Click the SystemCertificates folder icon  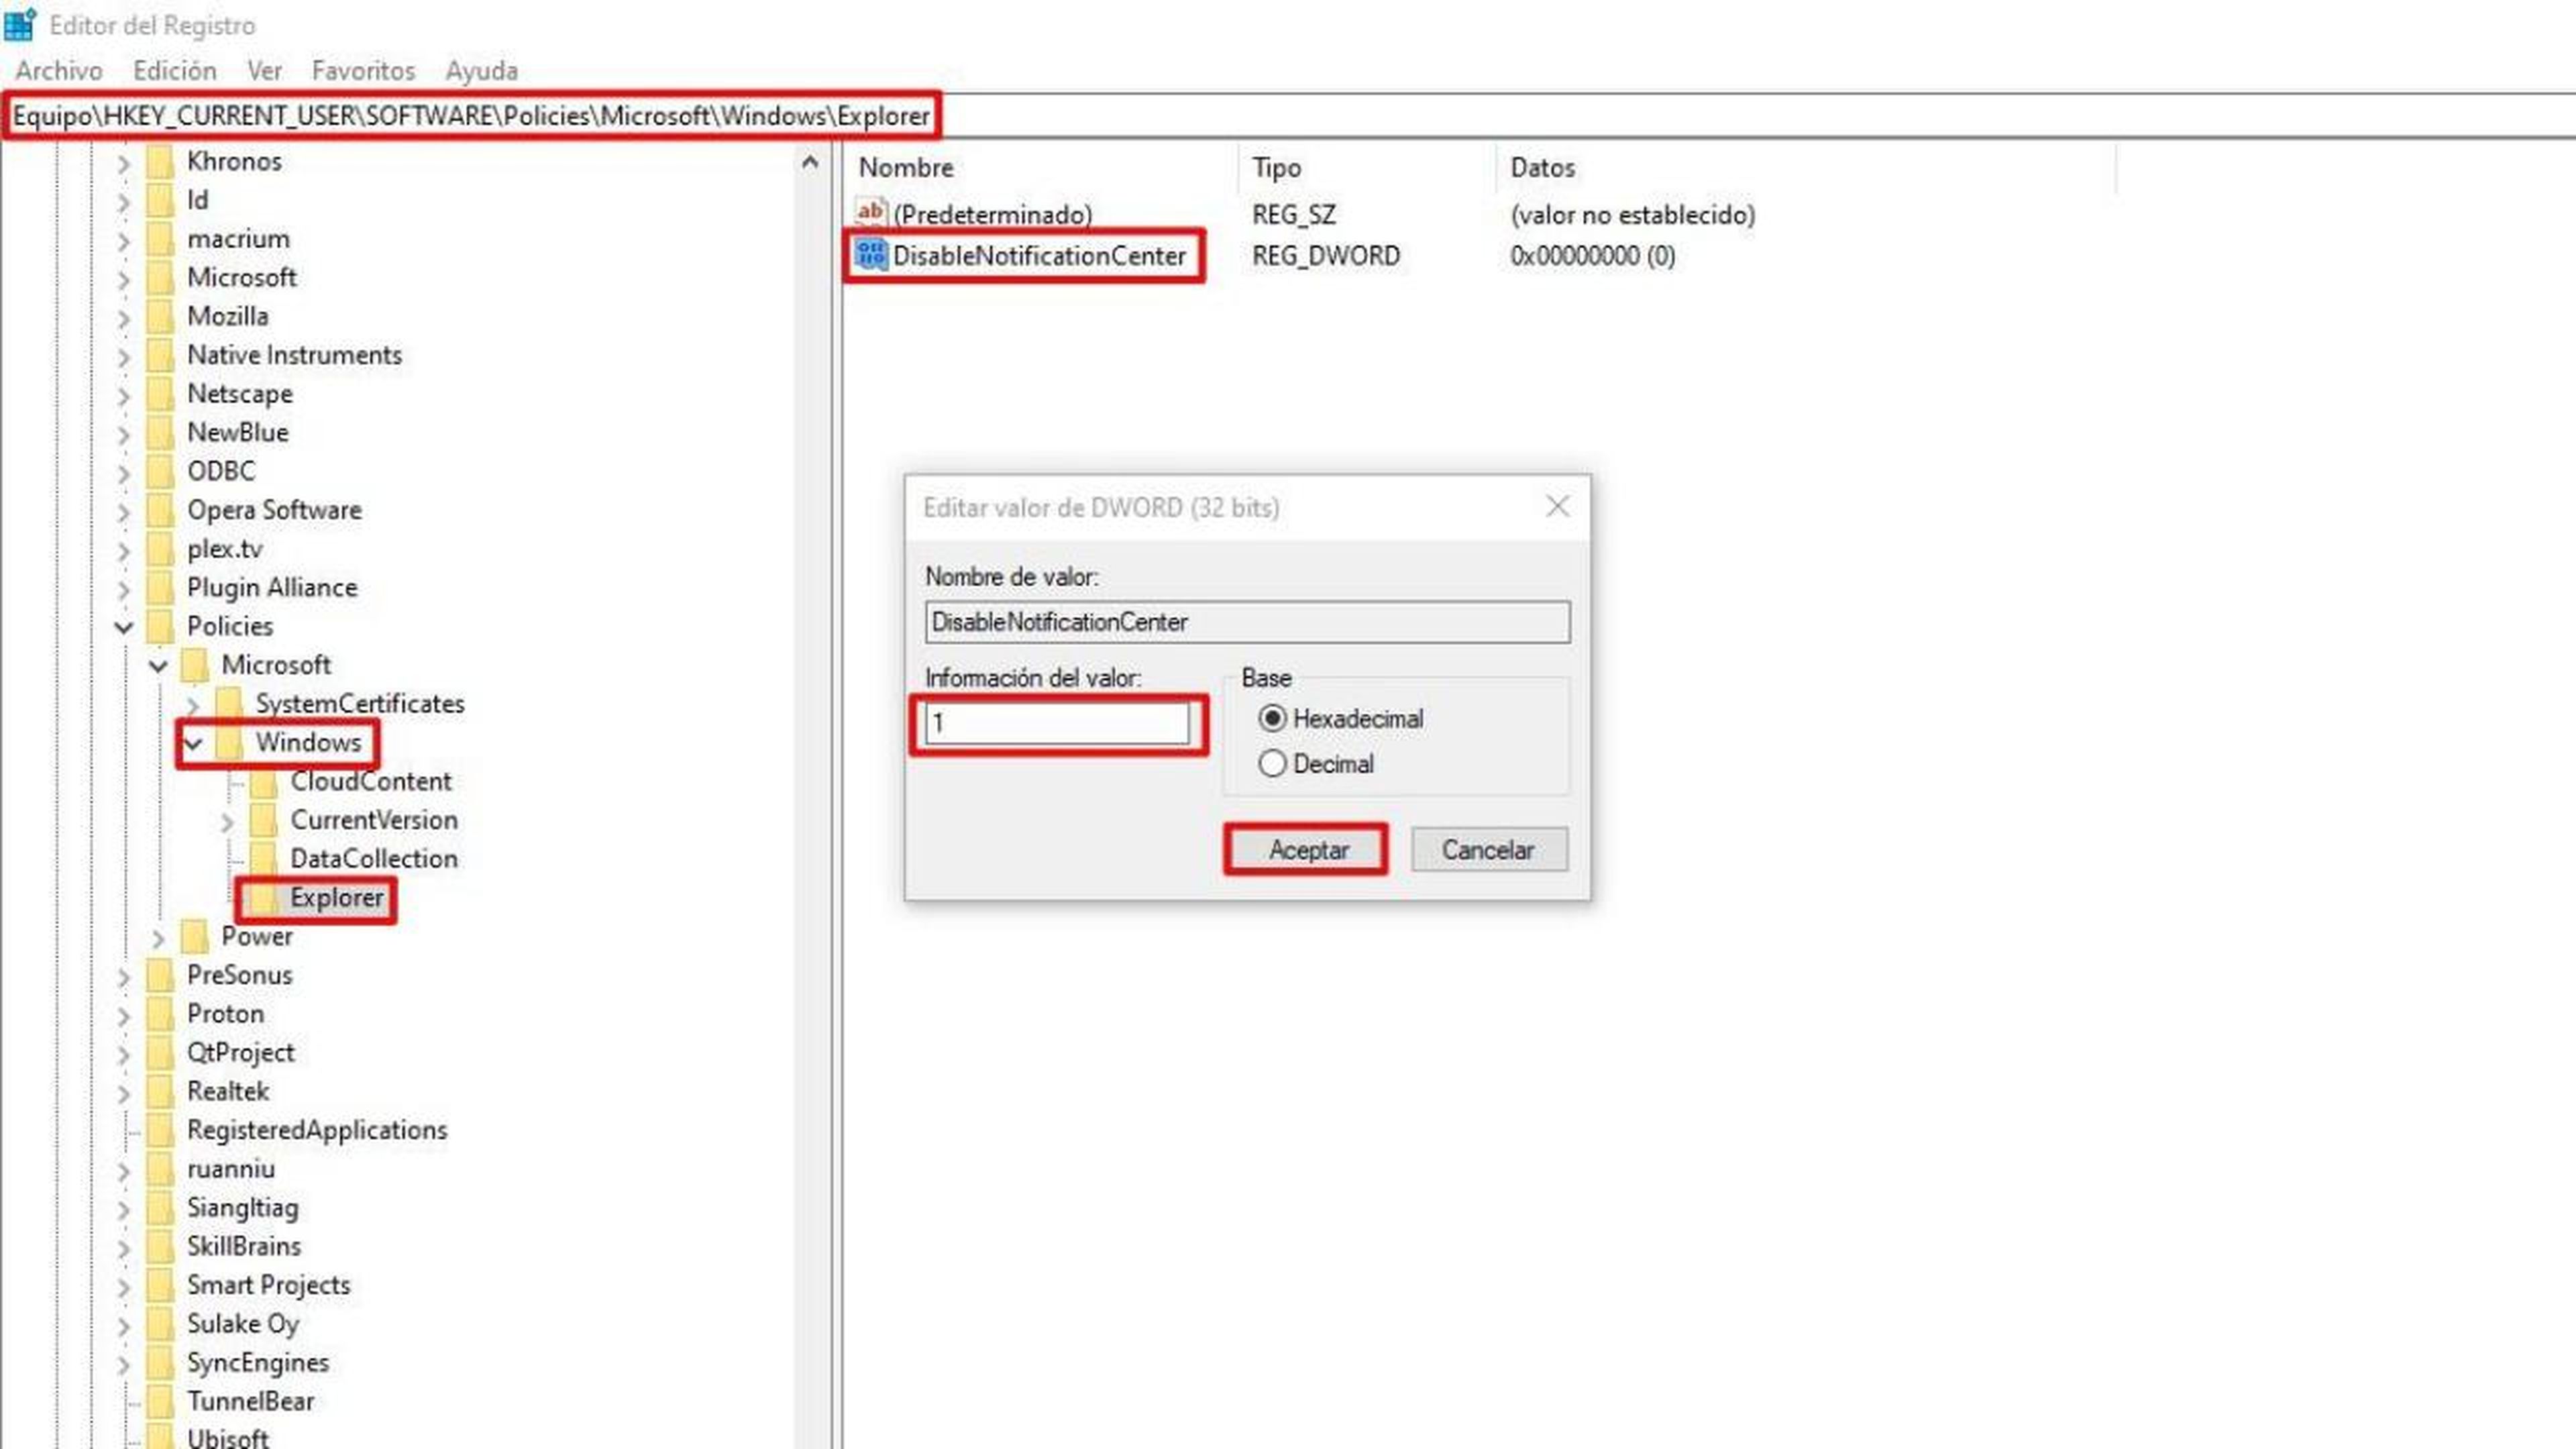[230, 704]
